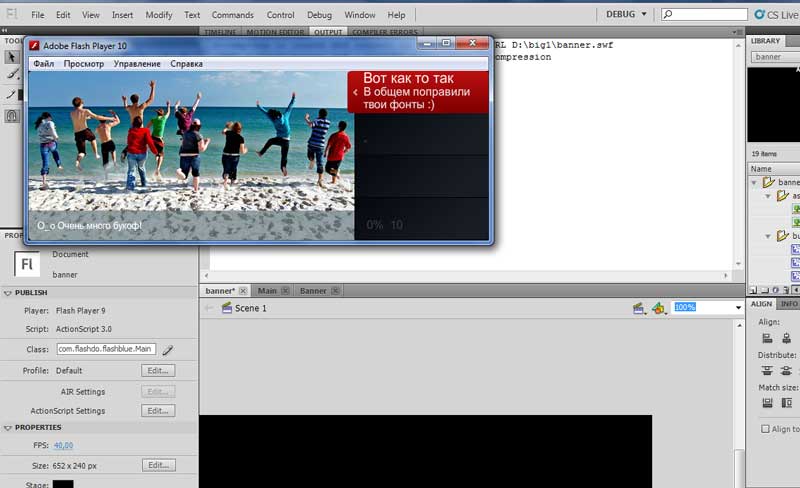This screenshot has width=800, height=488.
Task: Click the pencil icon to edit class definition
Action: tap(168, 350)
